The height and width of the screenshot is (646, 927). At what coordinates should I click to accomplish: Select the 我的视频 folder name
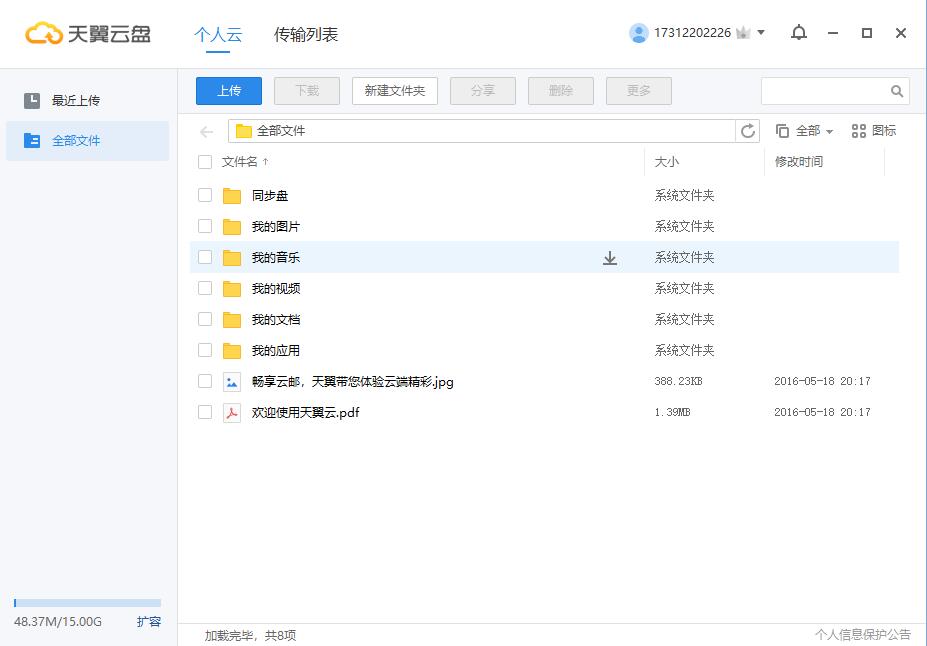click(276, 288)
